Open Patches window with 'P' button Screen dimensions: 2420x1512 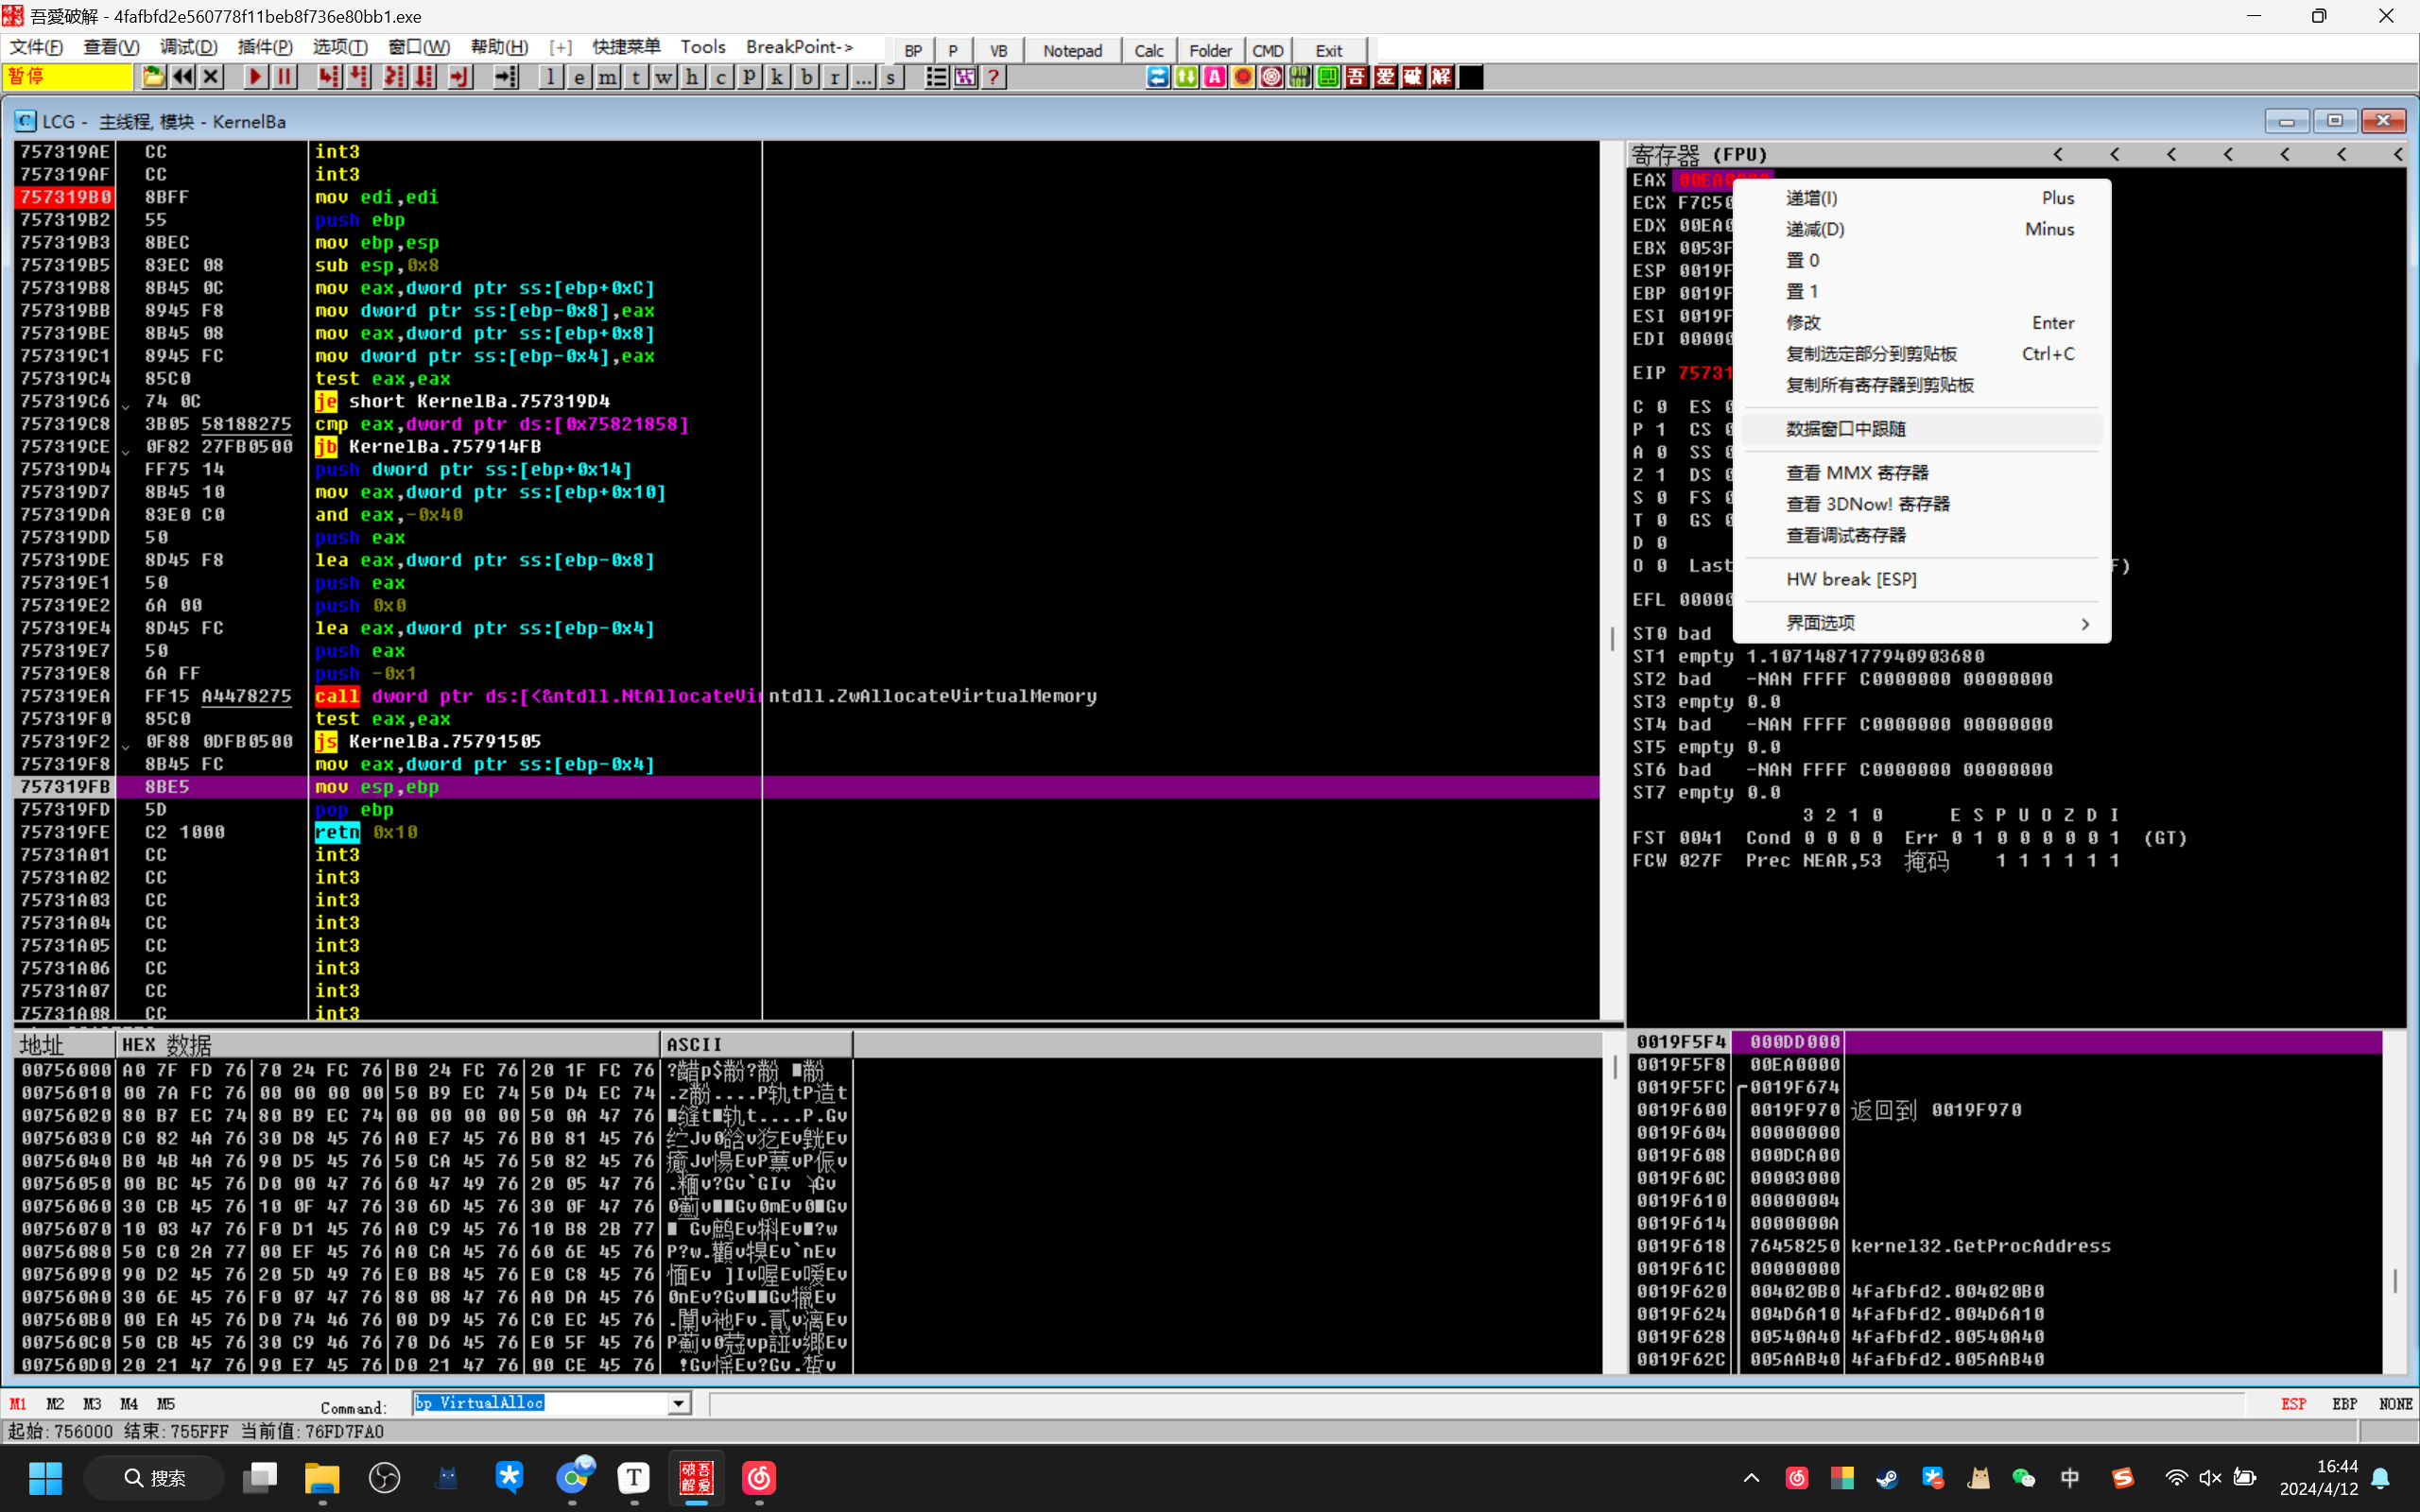pos(748,77)
